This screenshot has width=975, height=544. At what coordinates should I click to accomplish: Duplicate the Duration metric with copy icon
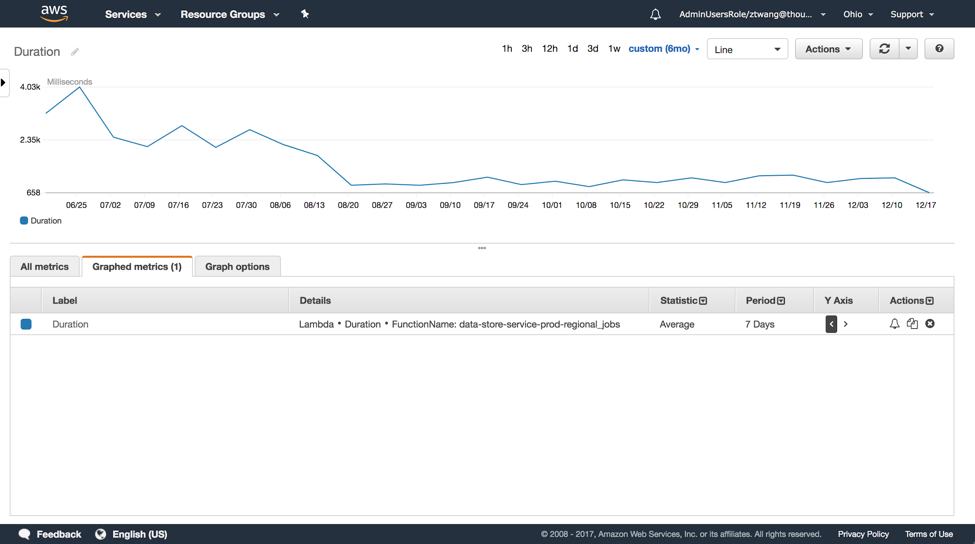click(x=912, y=324)
